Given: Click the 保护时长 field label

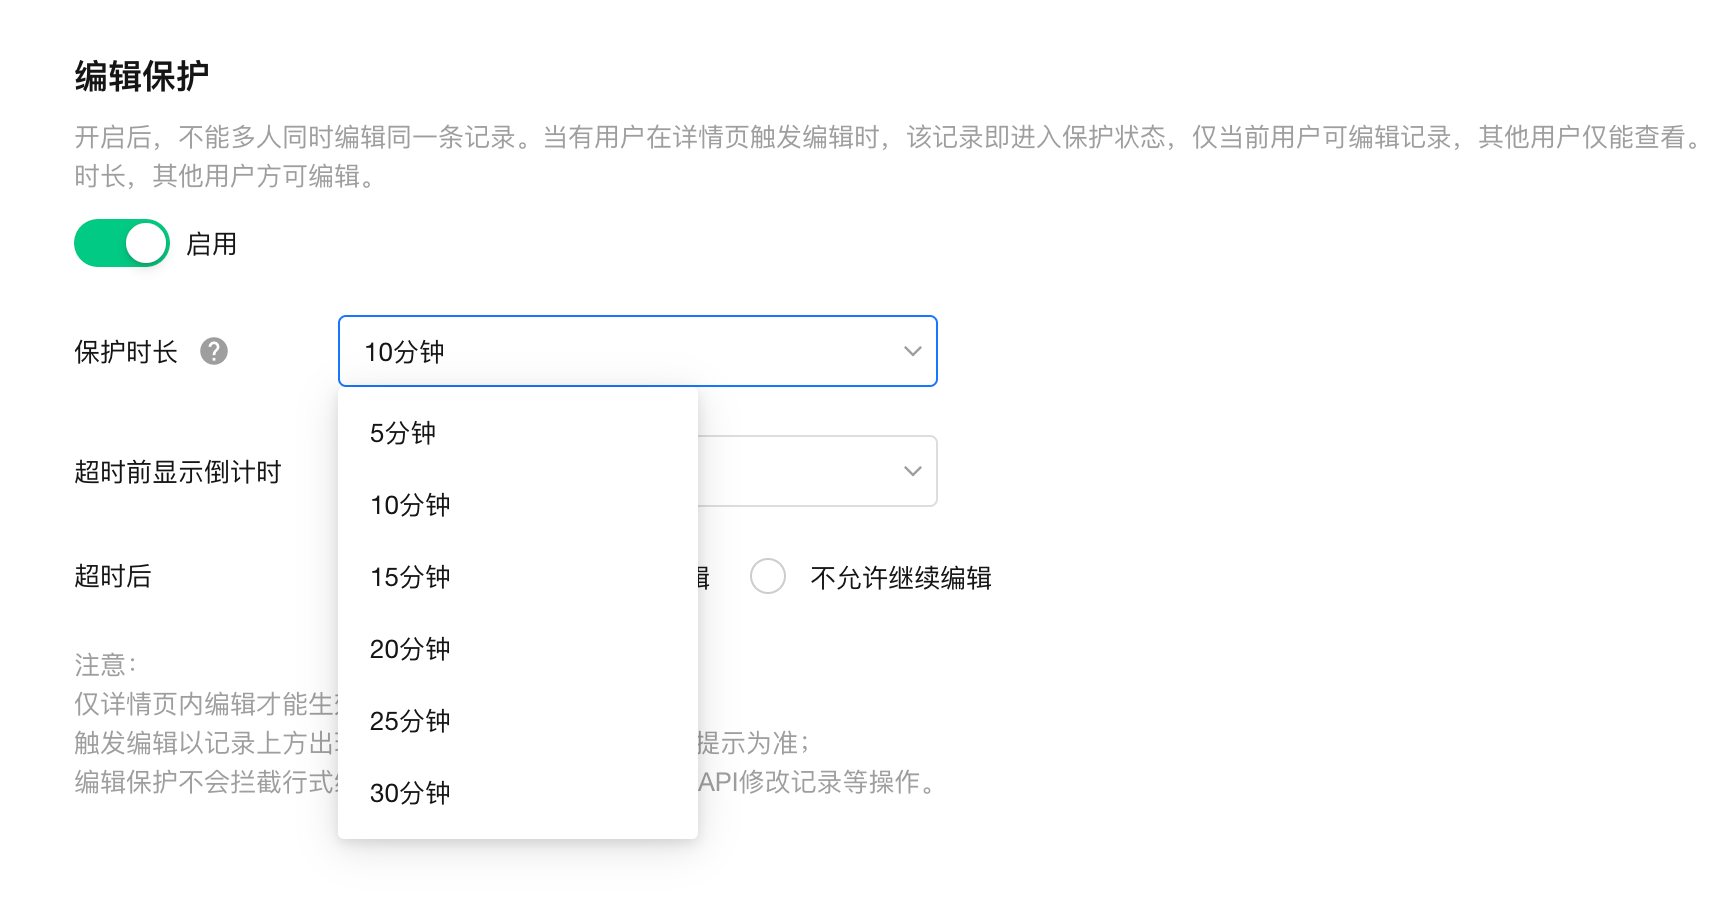Looking at the screenshot, I should coord(126,352).
